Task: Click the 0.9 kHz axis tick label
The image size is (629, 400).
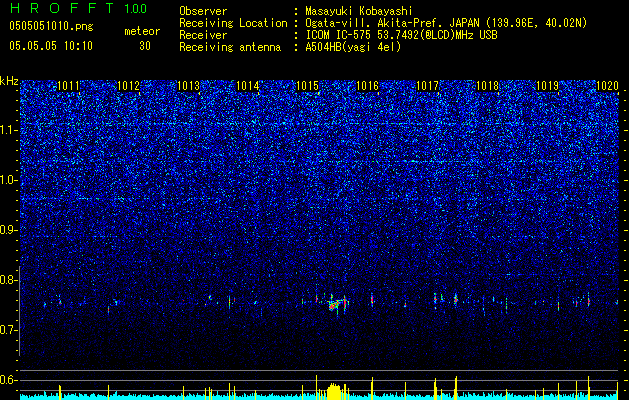Action: [9, 230]
